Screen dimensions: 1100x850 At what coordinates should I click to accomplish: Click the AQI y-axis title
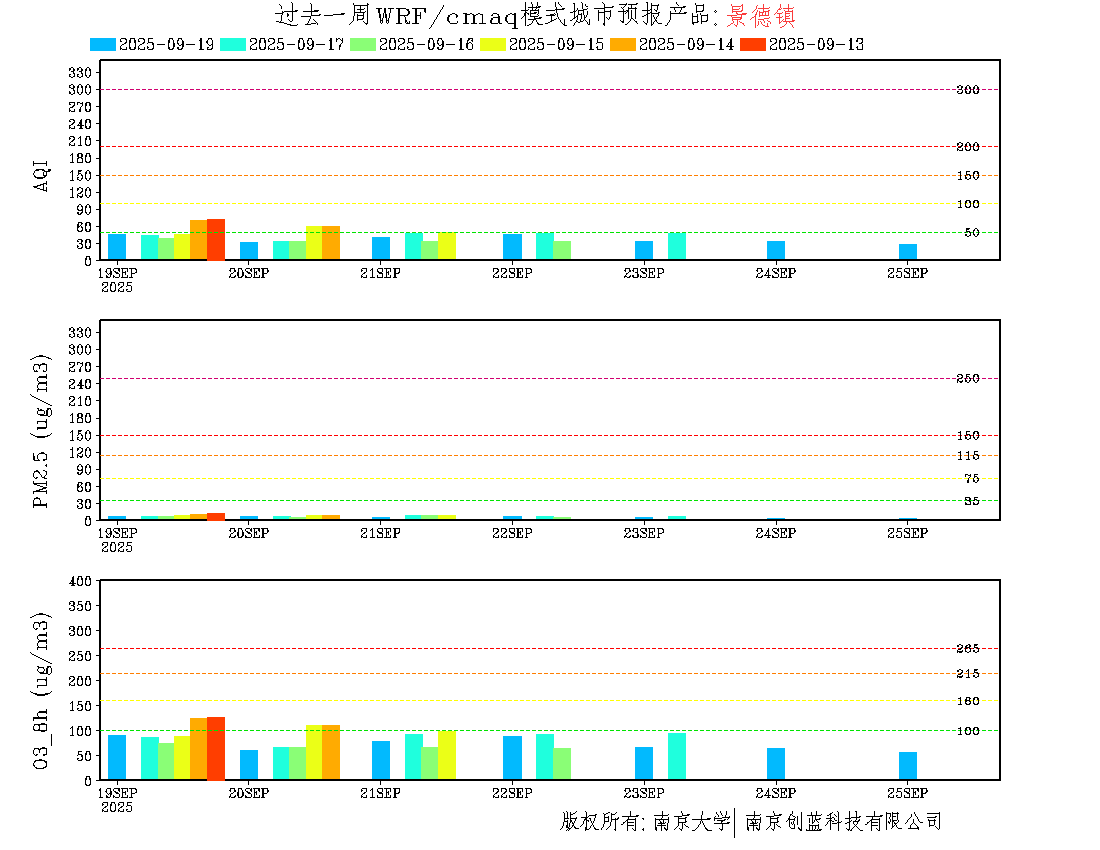(41, 175)
